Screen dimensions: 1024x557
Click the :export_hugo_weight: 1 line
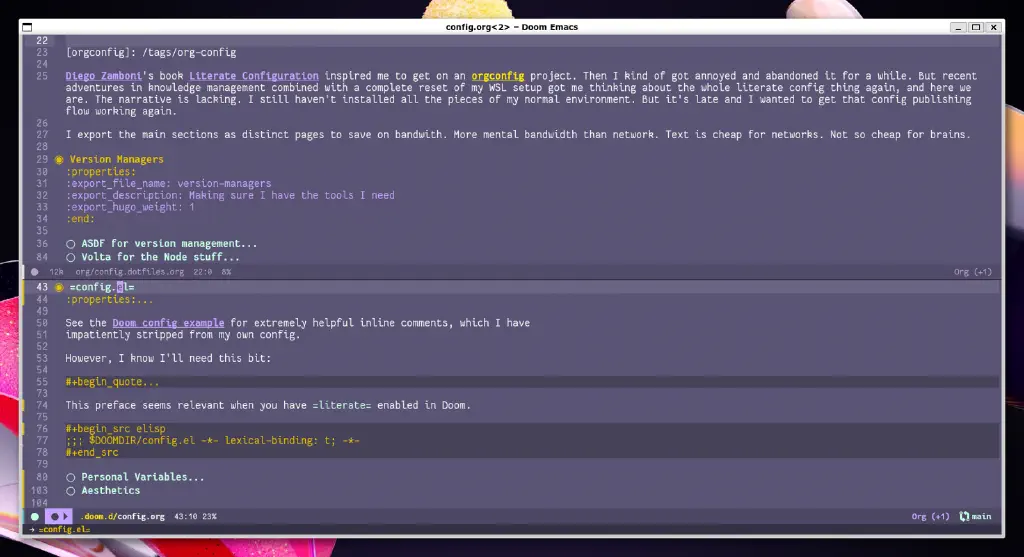130,207
